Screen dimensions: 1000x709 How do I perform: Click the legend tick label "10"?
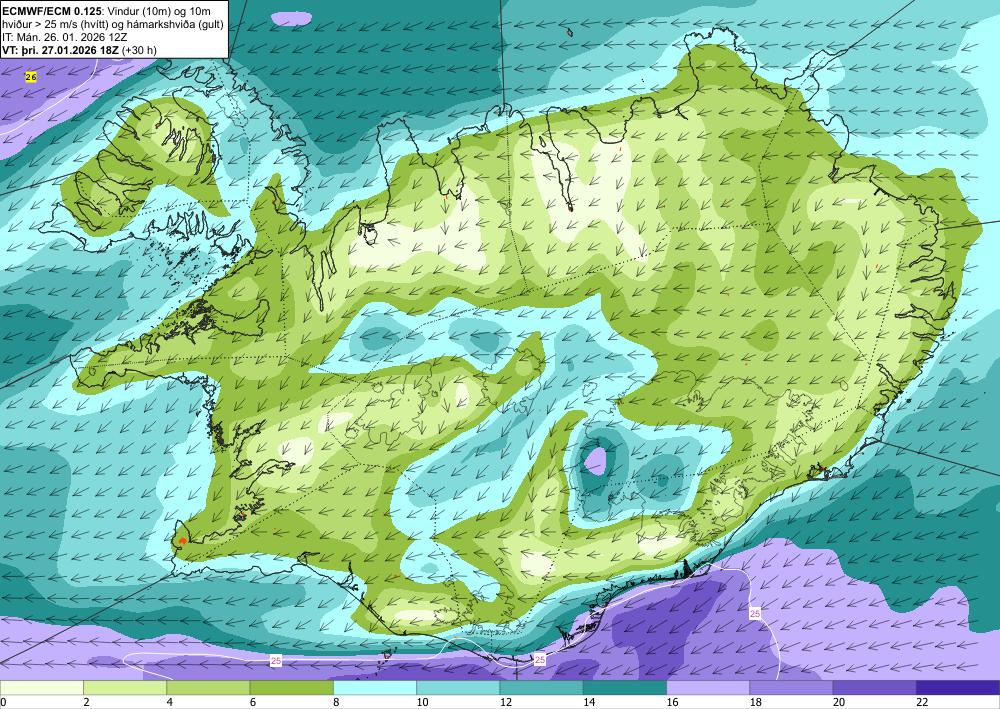[x=422, y=703]
